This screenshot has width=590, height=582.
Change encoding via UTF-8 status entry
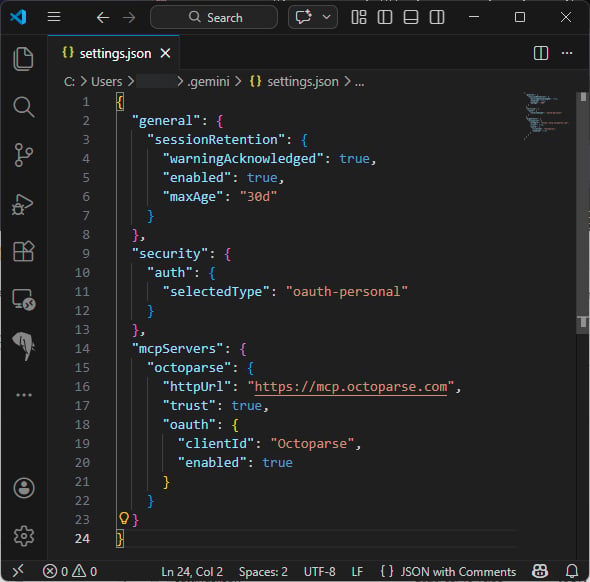[x=319, y=572]
